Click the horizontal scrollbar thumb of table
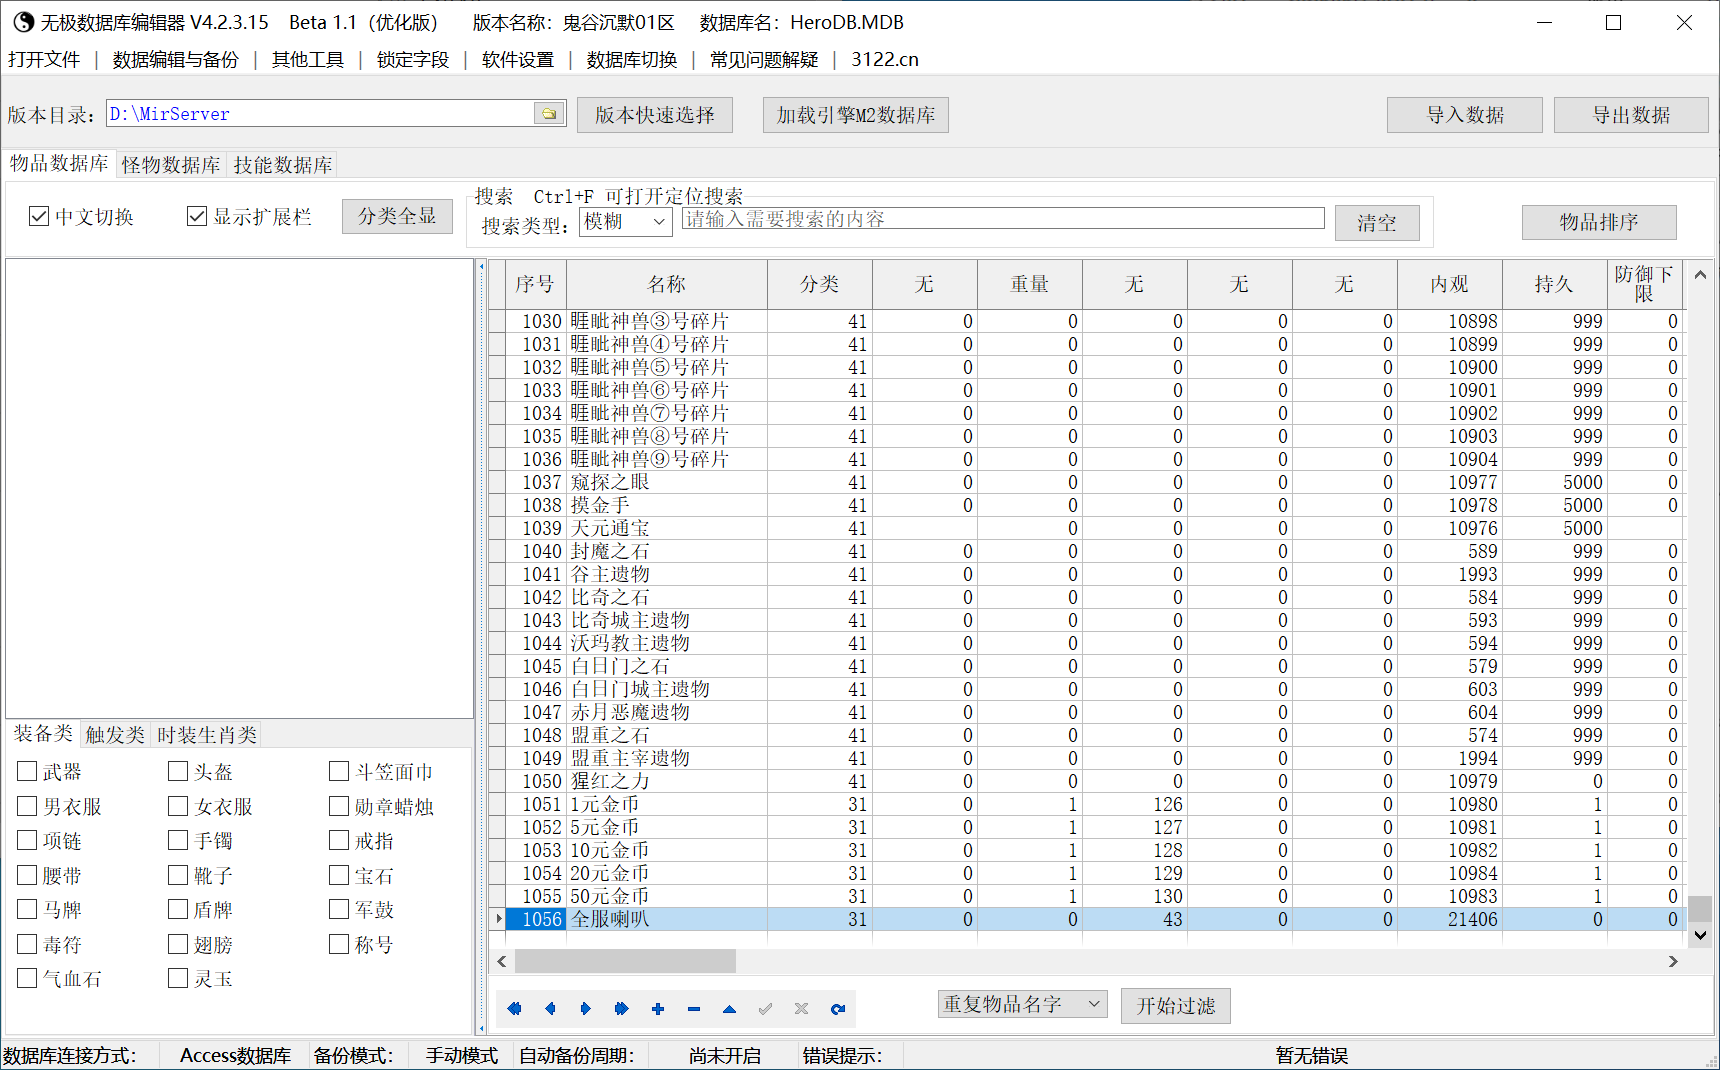 click(x=625, y=961)
